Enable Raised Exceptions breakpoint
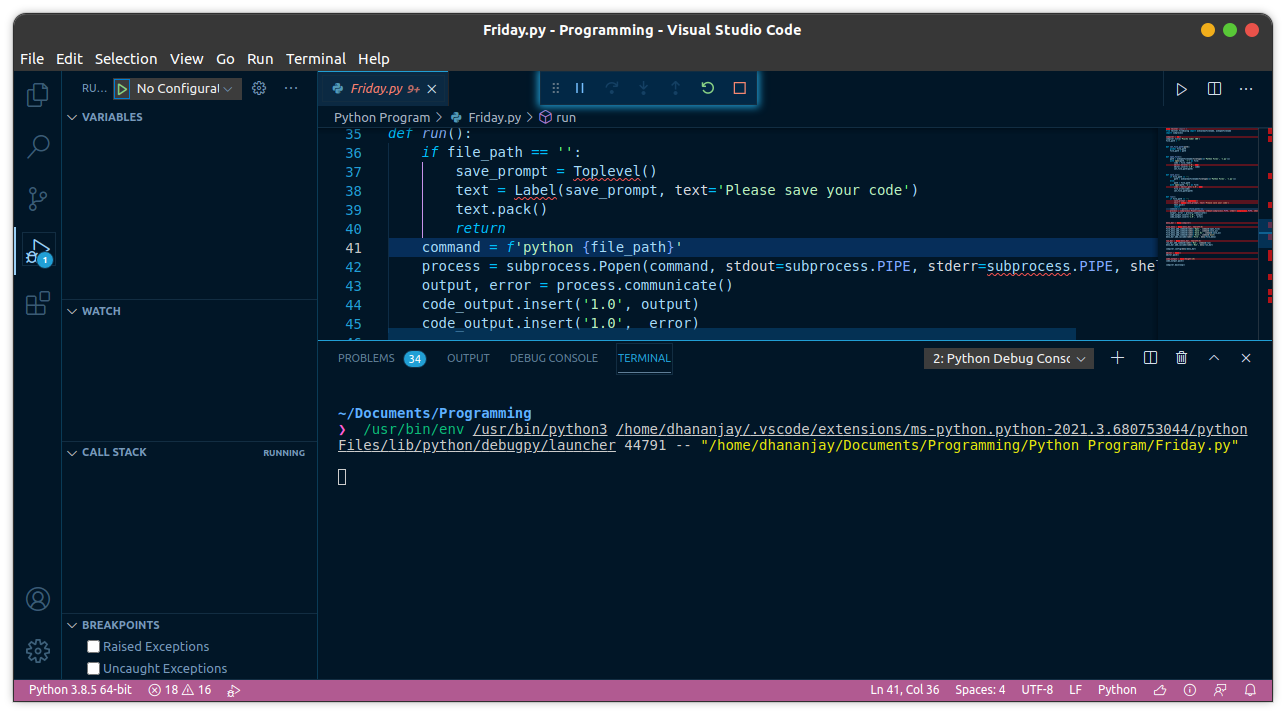 tap(94, 647)
